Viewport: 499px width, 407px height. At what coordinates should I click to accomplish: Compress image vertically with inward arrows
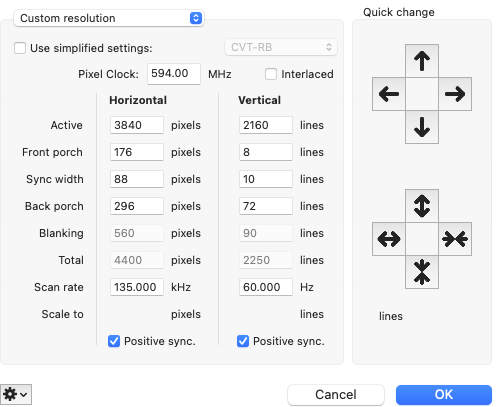[x=422, y=272]
